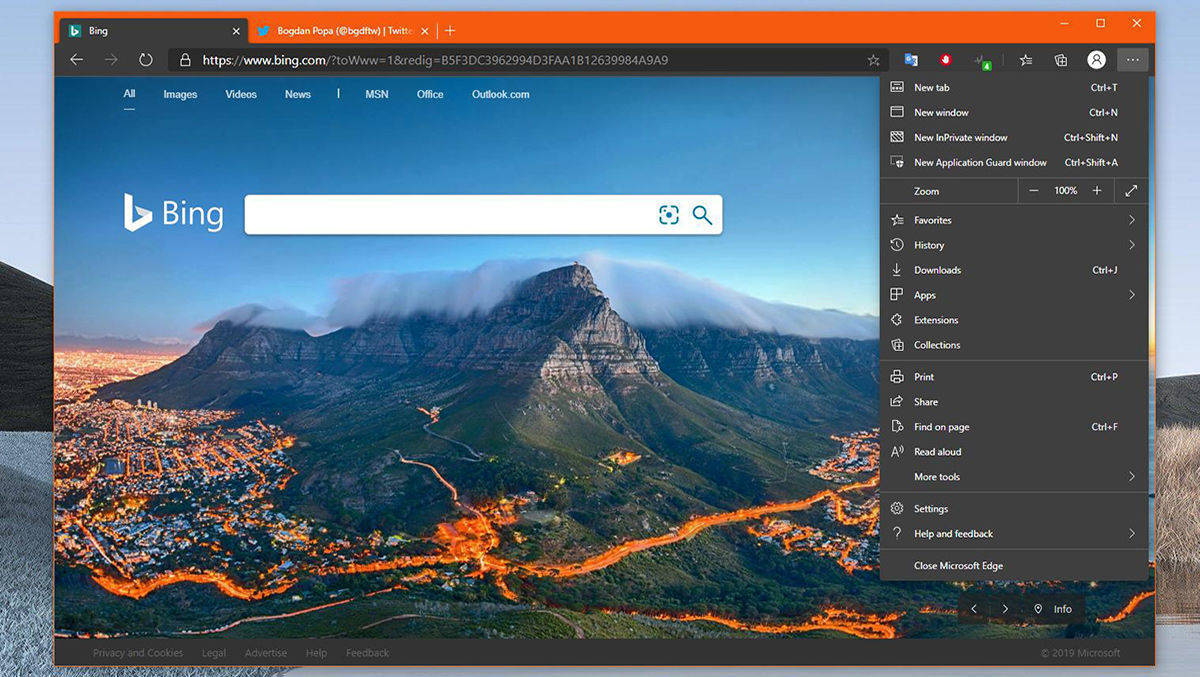Click the forward navigation arrow
This screenshot has height=677, width=1200.
(111, 60)
